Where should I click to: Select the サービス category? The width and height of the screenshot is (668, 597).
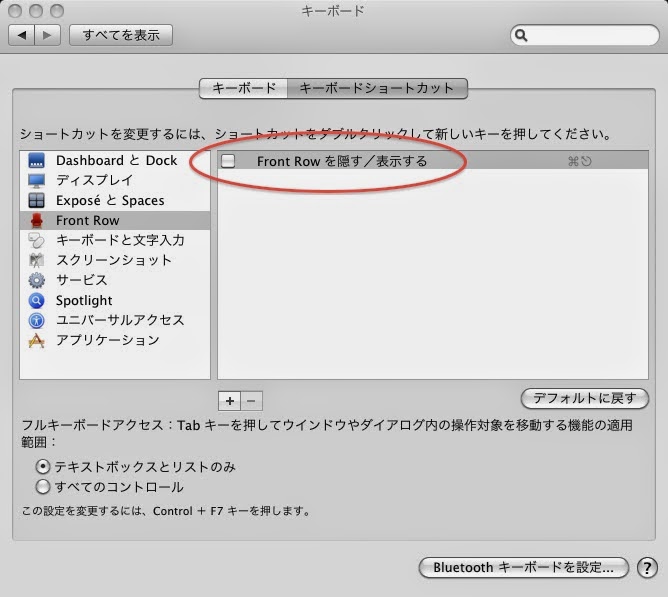pyautogui.click(x=115, y=280)
